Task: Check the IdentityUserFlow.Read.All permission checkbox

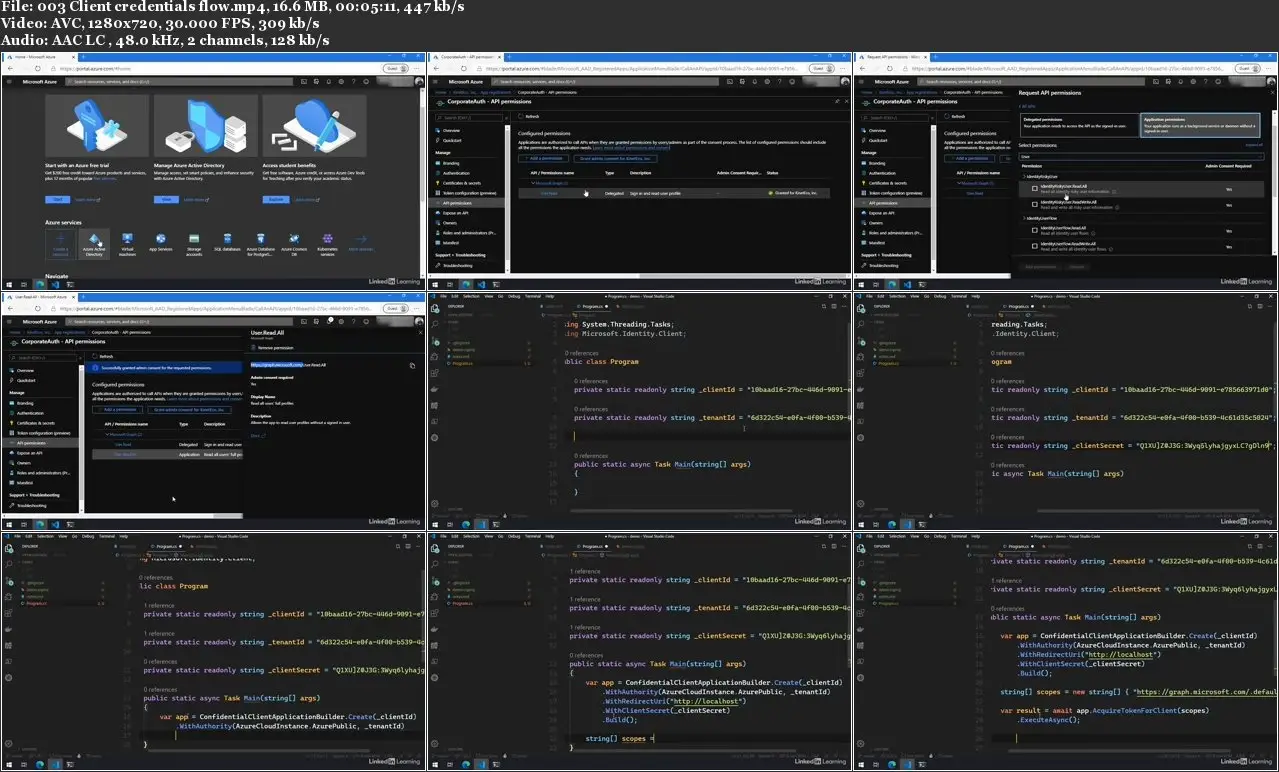Action: [1035, 229]
